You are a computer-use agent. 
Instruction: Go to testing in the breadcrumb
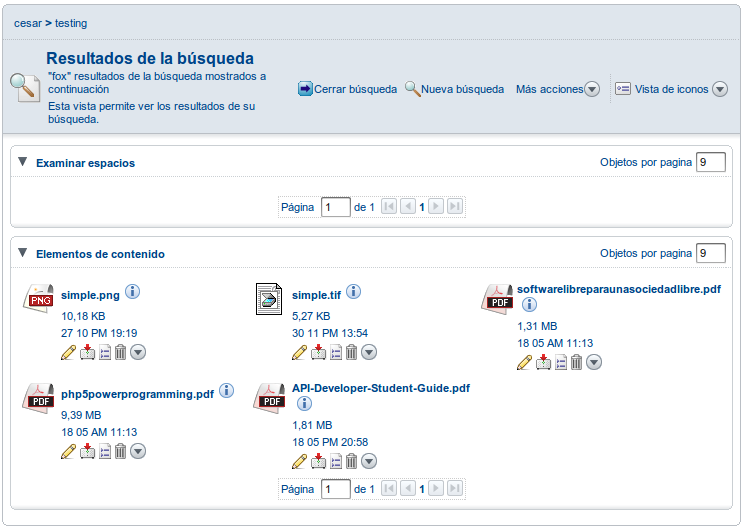click(71, 23)
